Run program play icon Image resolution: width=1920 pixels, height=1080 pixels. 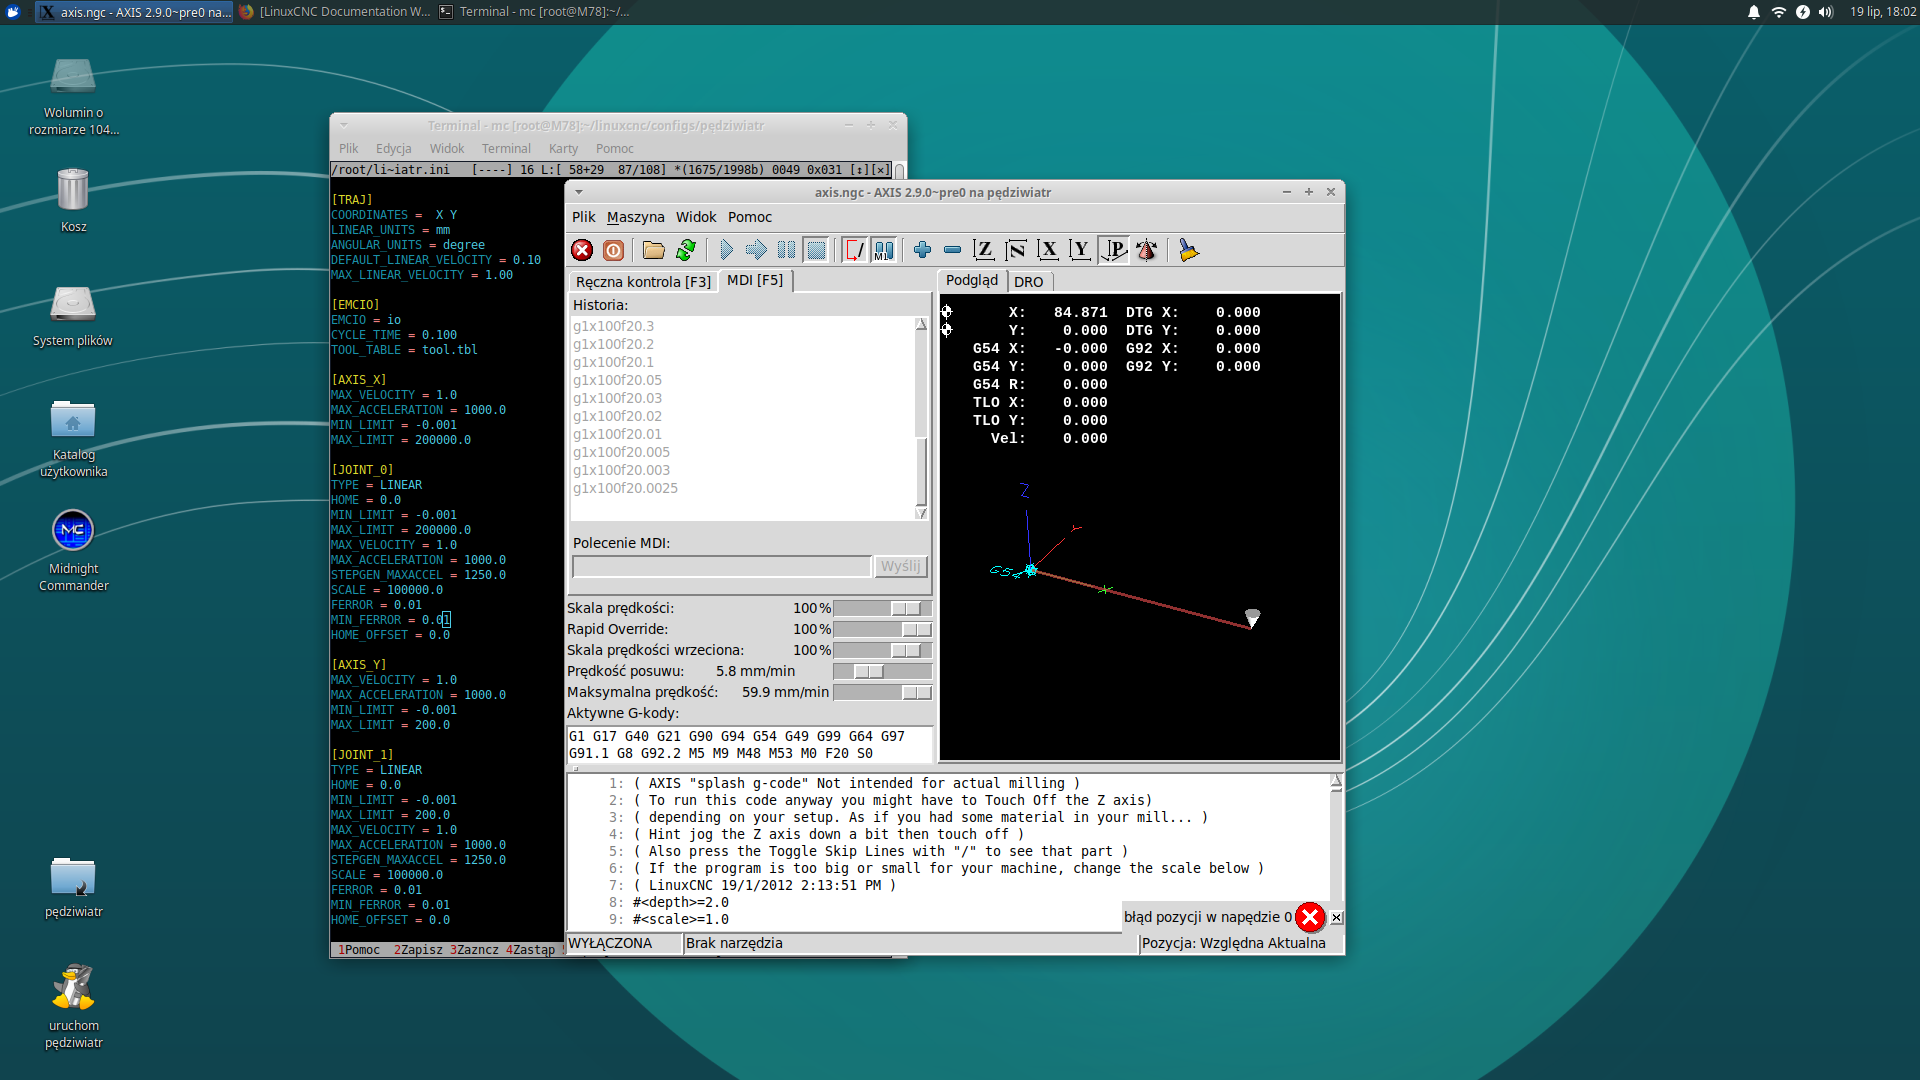coord(726,250)
